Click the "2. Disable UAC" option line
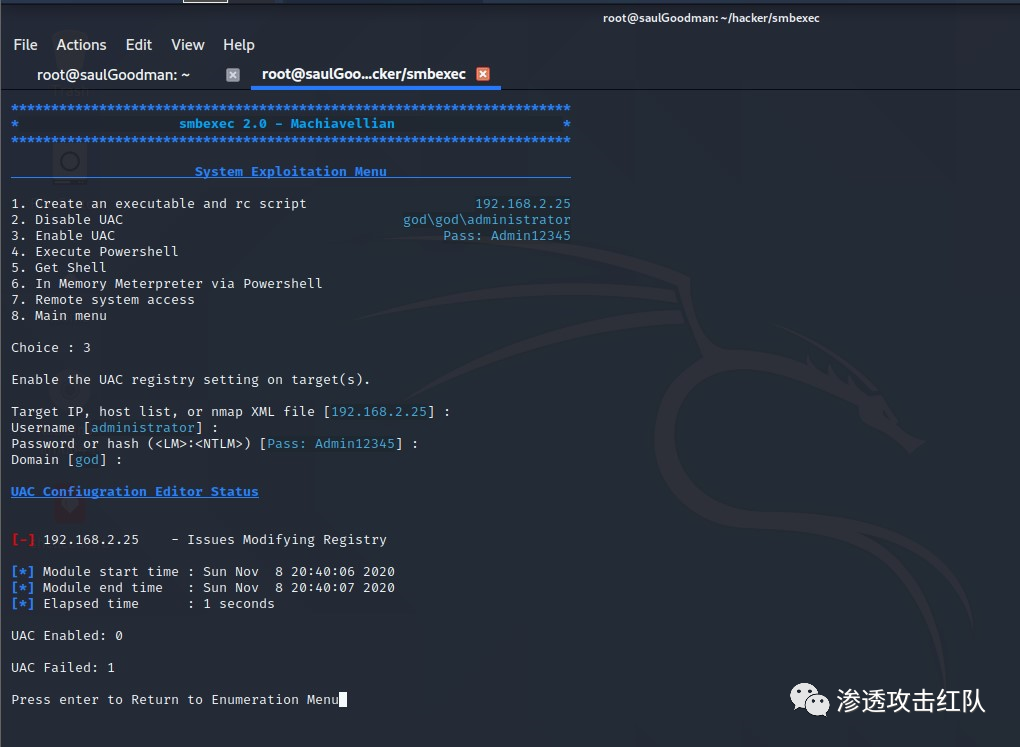 pyautogui.click(x=67, y=220)
